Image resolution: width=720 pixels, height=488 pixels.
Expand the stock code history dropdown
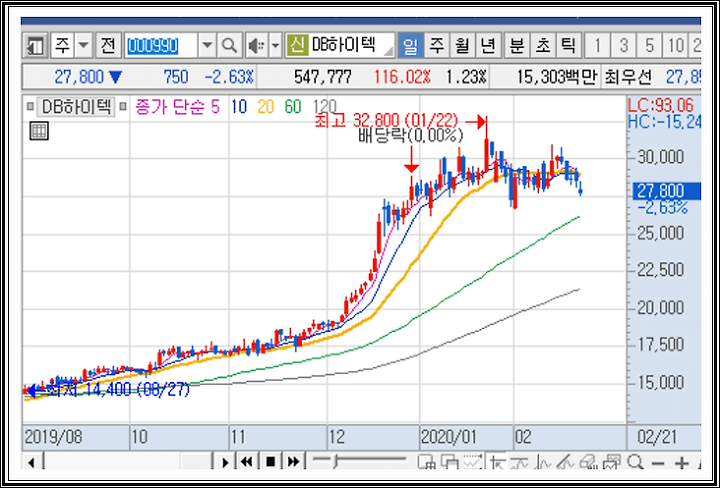[x=208, y=45]
